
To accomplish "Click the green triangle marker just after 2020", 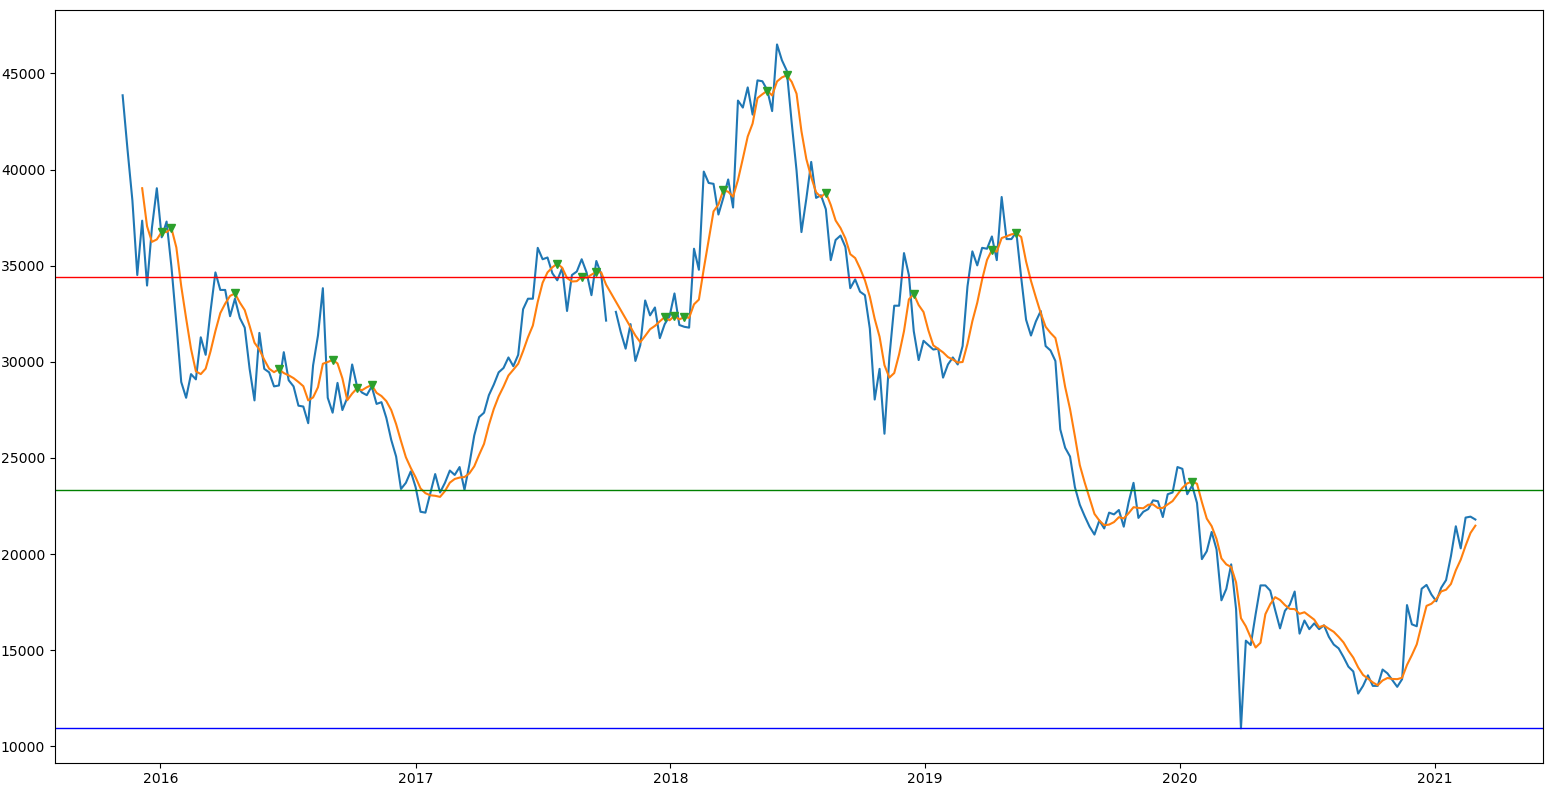I will point(1192,482).
